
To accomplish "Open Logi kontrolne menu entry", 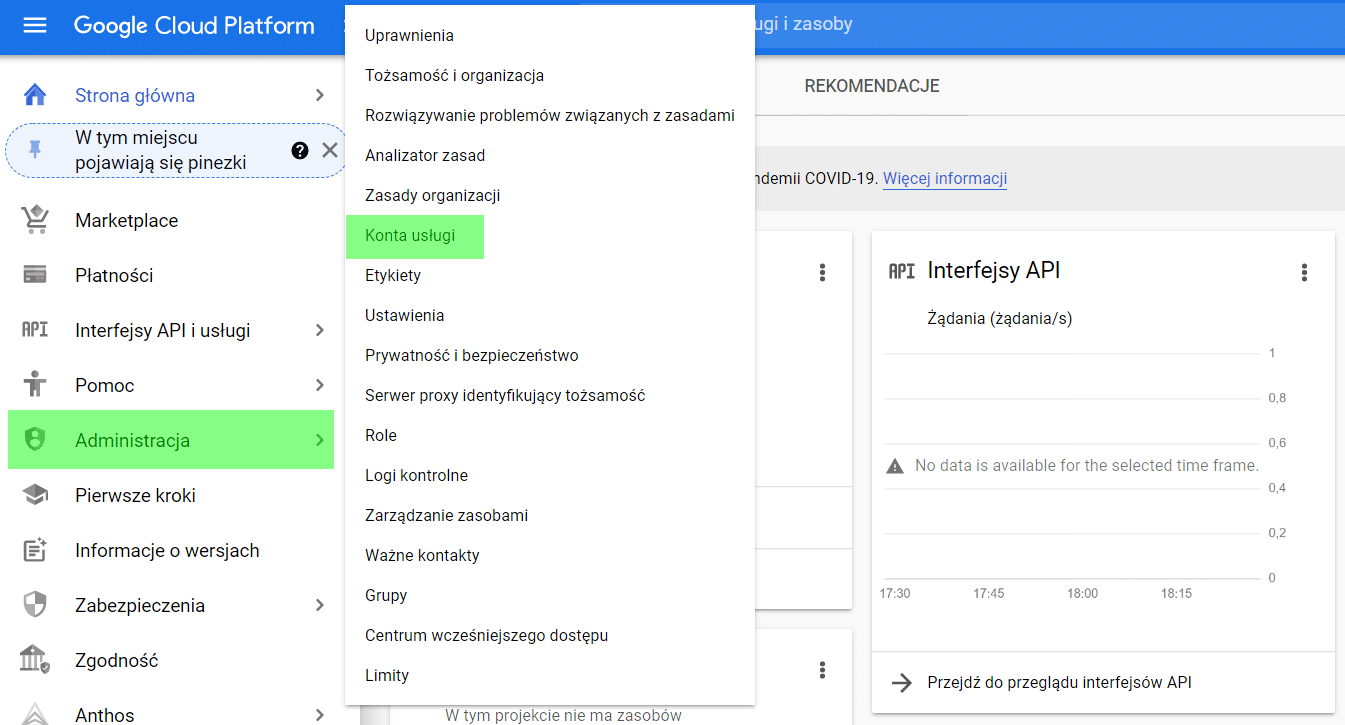I will click(550, 475).
